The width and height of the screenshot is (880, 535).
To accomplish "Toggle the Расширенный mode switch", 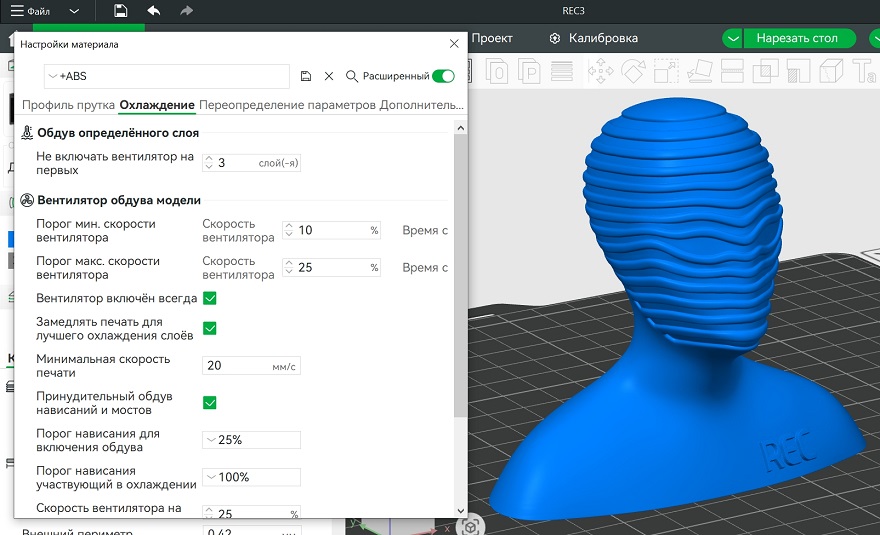I will pyautogui.click(x=443, y=76).
